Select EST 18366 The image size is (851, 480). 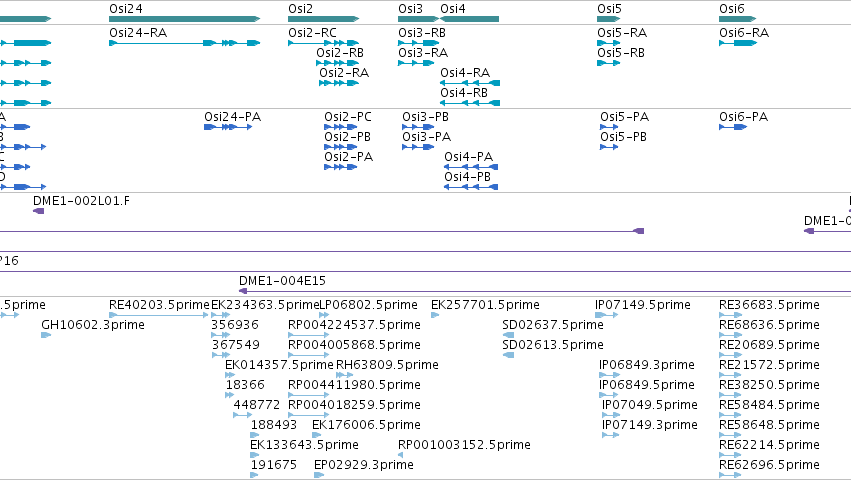tap(230, 395)
